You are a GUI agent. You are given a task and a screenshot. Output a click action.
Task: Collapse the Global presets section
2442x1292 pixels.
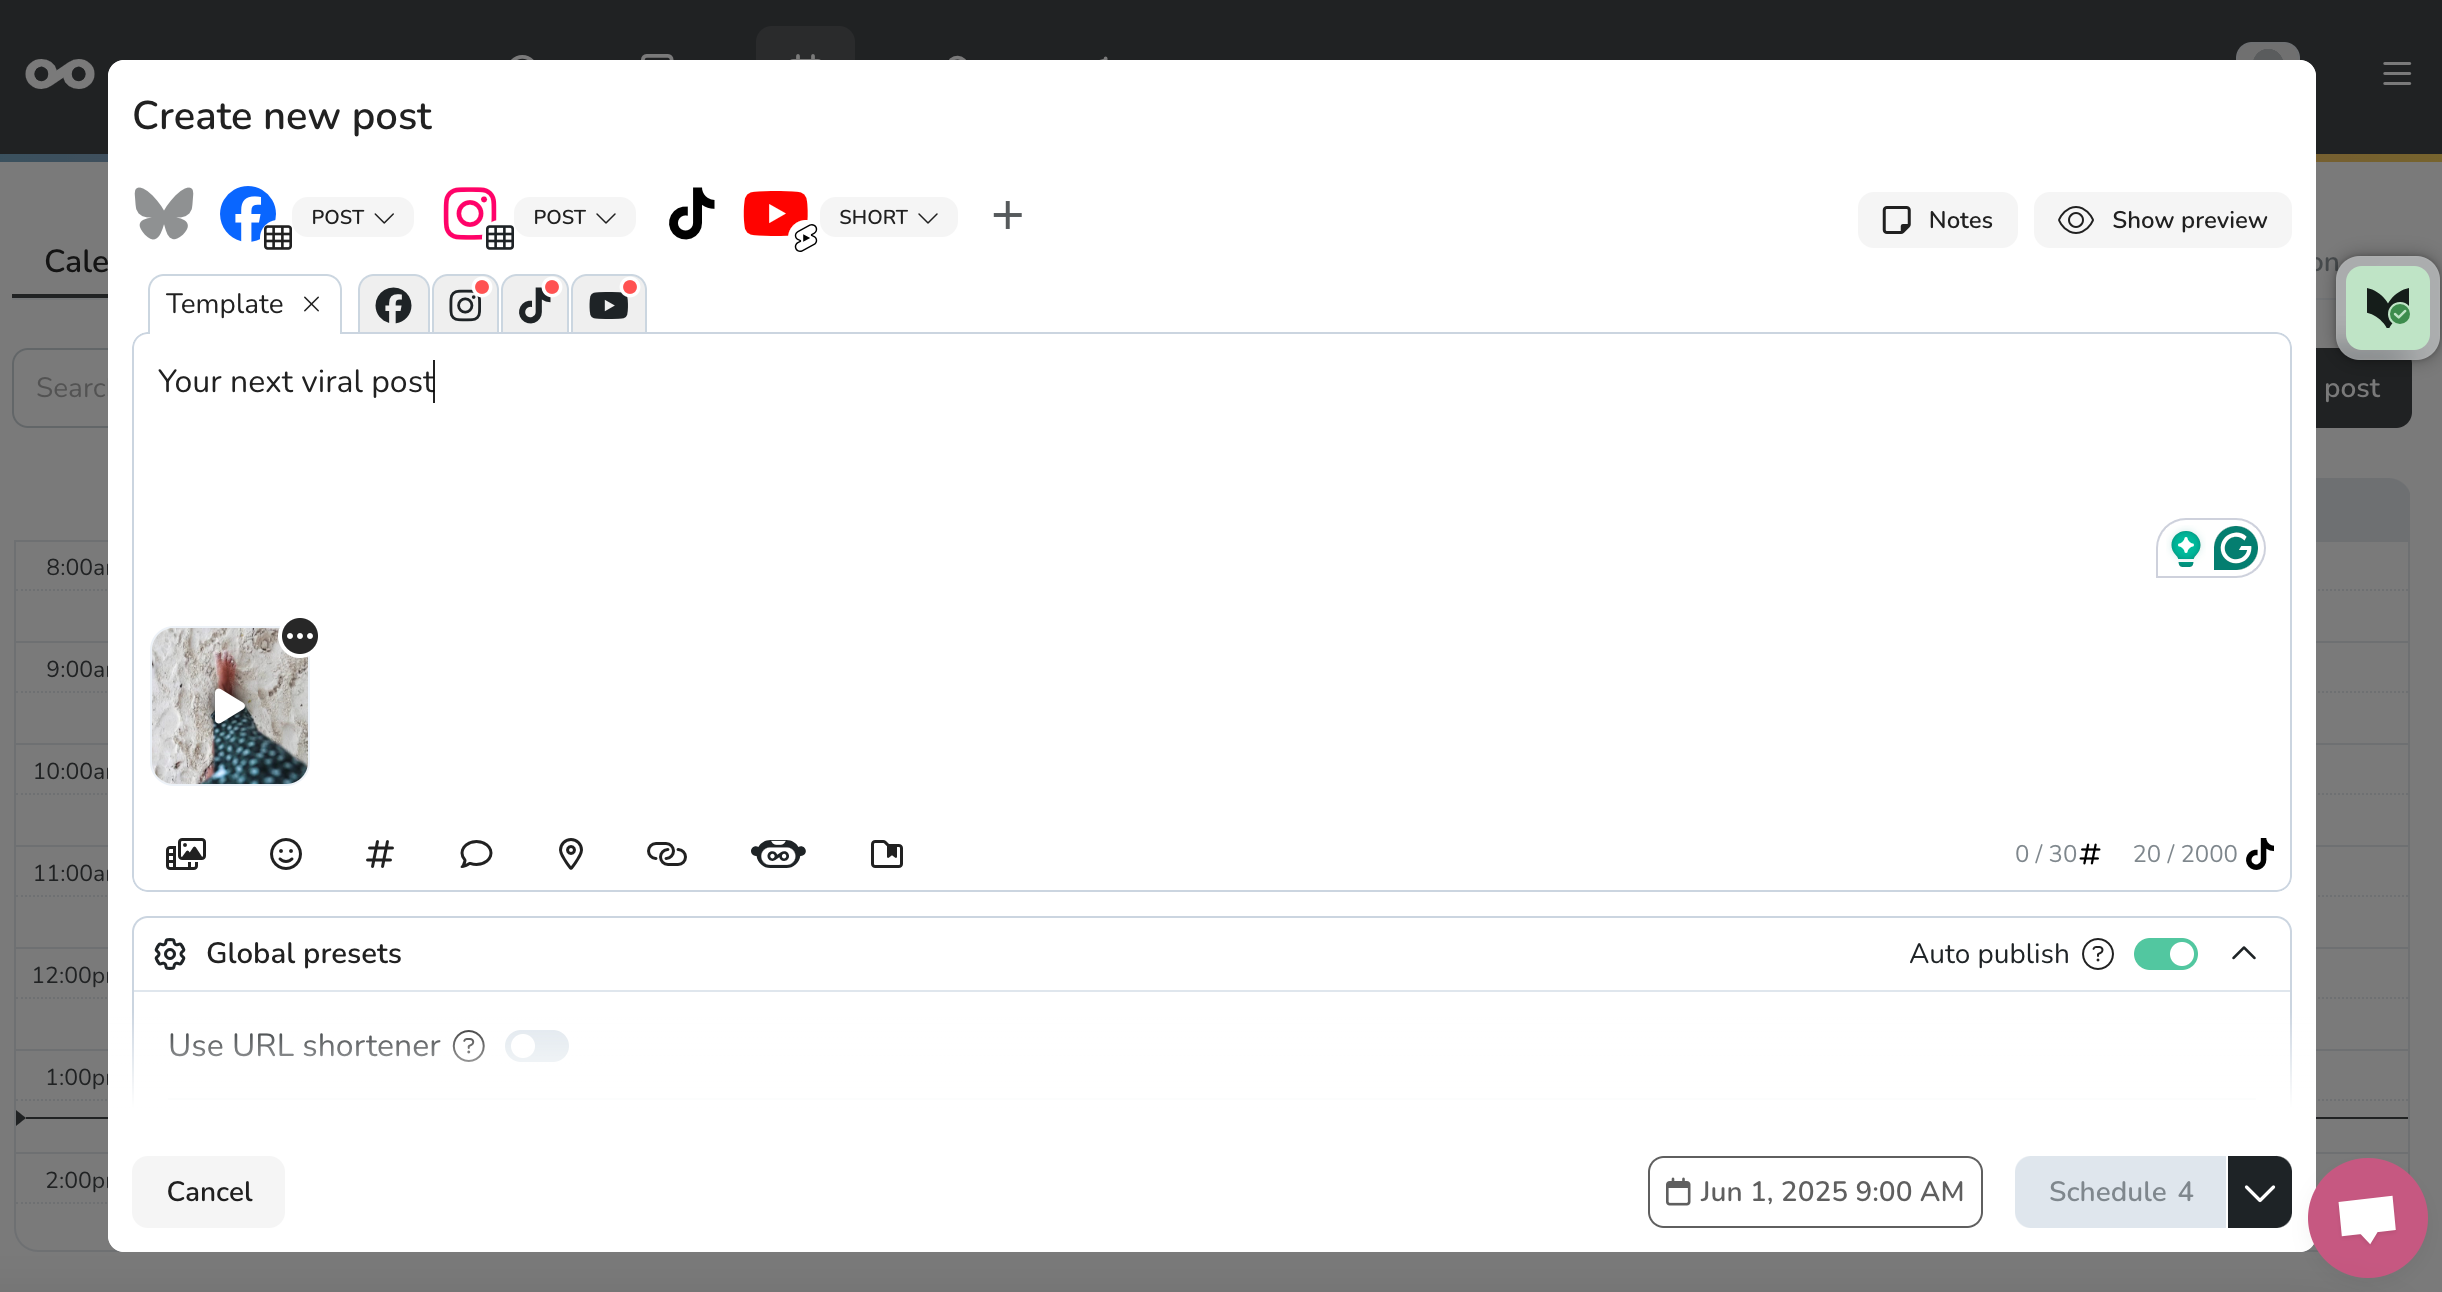(2244, 954)
